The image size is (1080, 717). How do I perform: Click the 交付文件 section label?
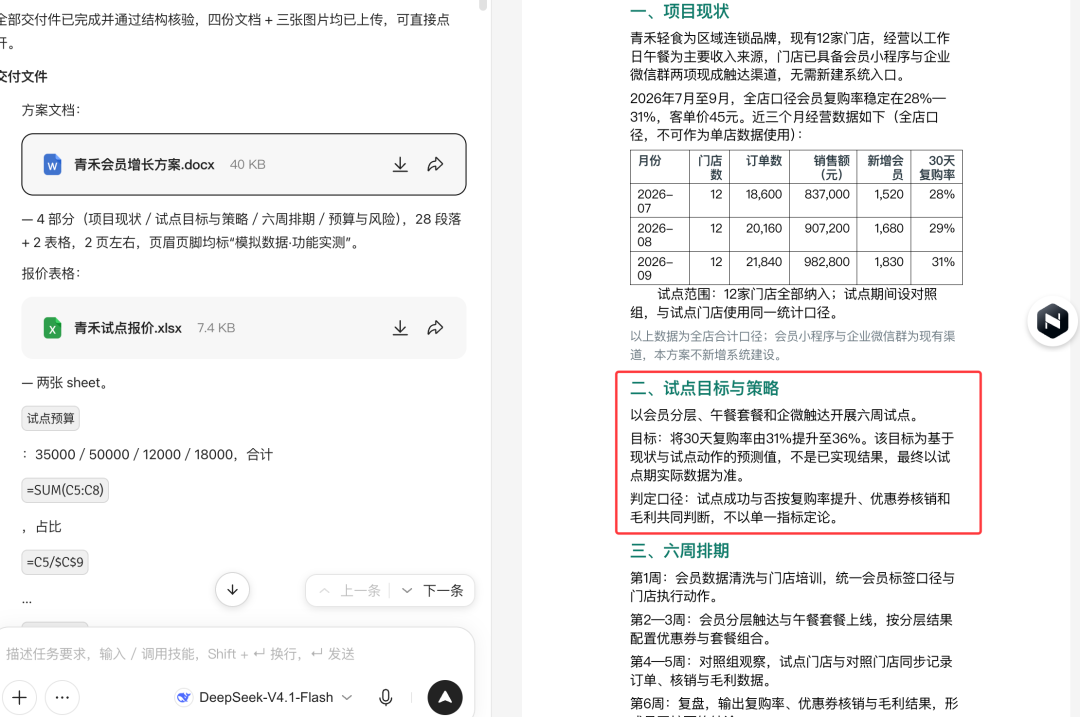[23, 76]
